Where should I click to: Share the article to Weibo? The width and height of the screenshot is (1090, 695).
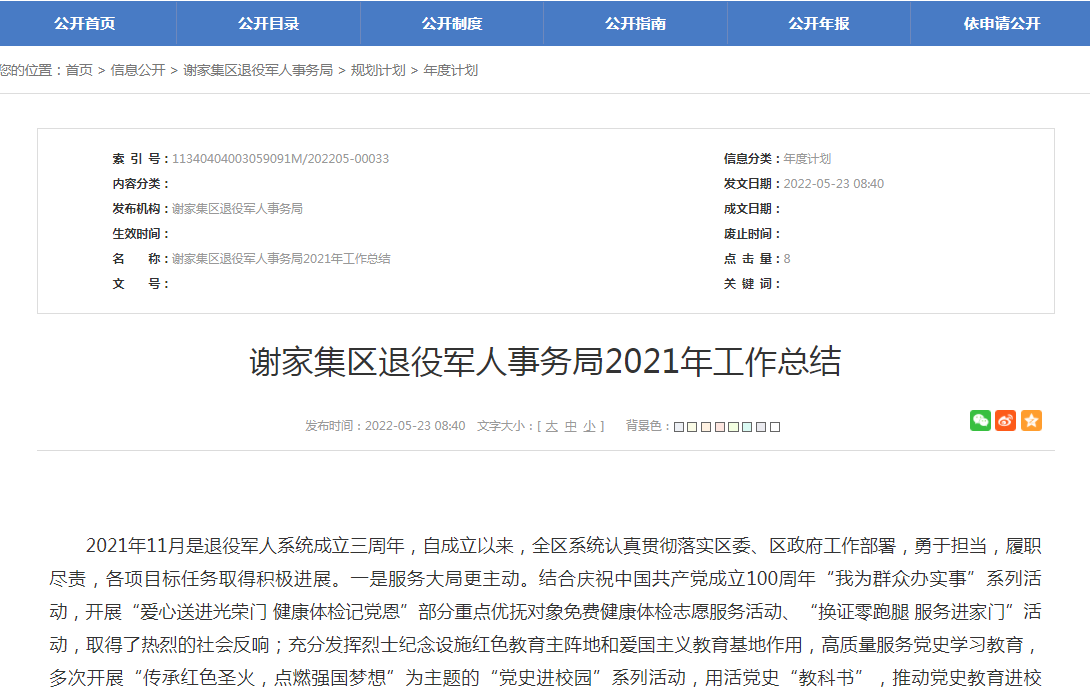click(x=1006, y=421)
